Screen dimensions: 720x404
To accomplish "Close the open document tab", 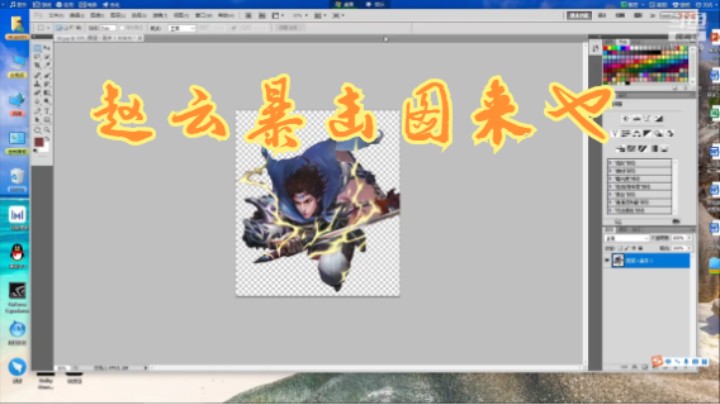I will [140, 38].
